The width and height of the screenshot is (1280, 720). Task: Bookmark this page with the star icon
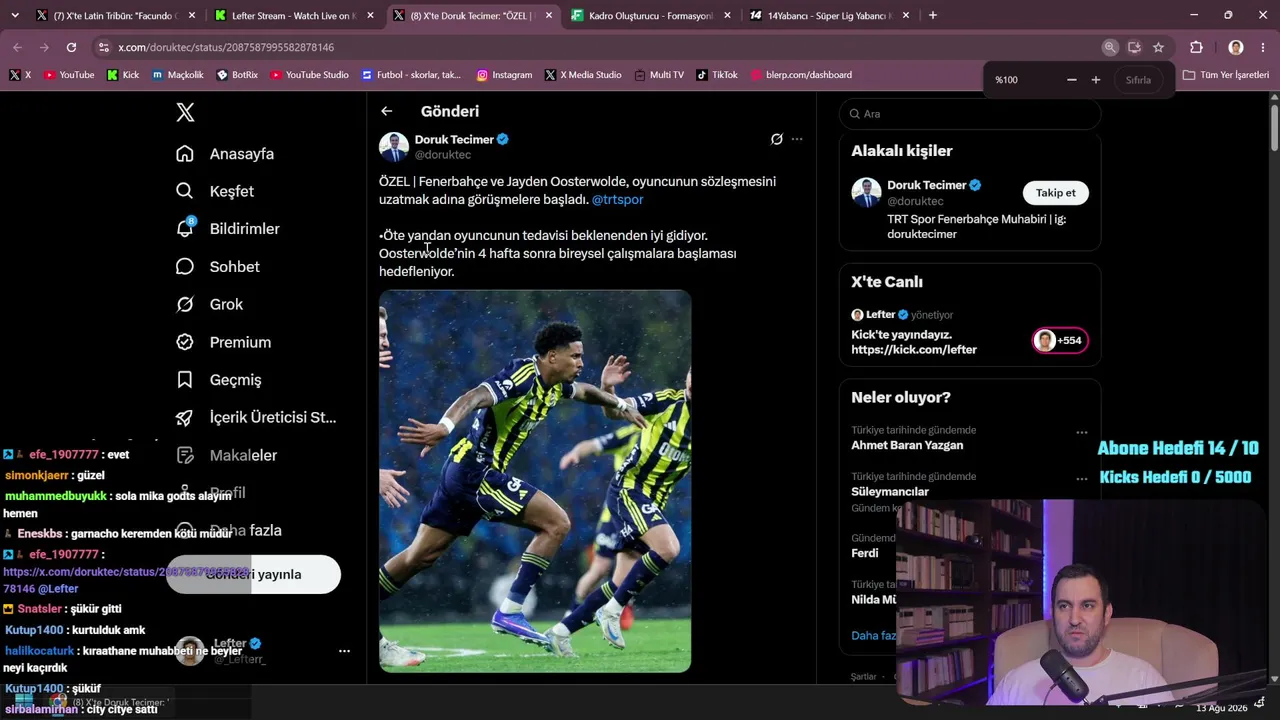pos(1158,47)
